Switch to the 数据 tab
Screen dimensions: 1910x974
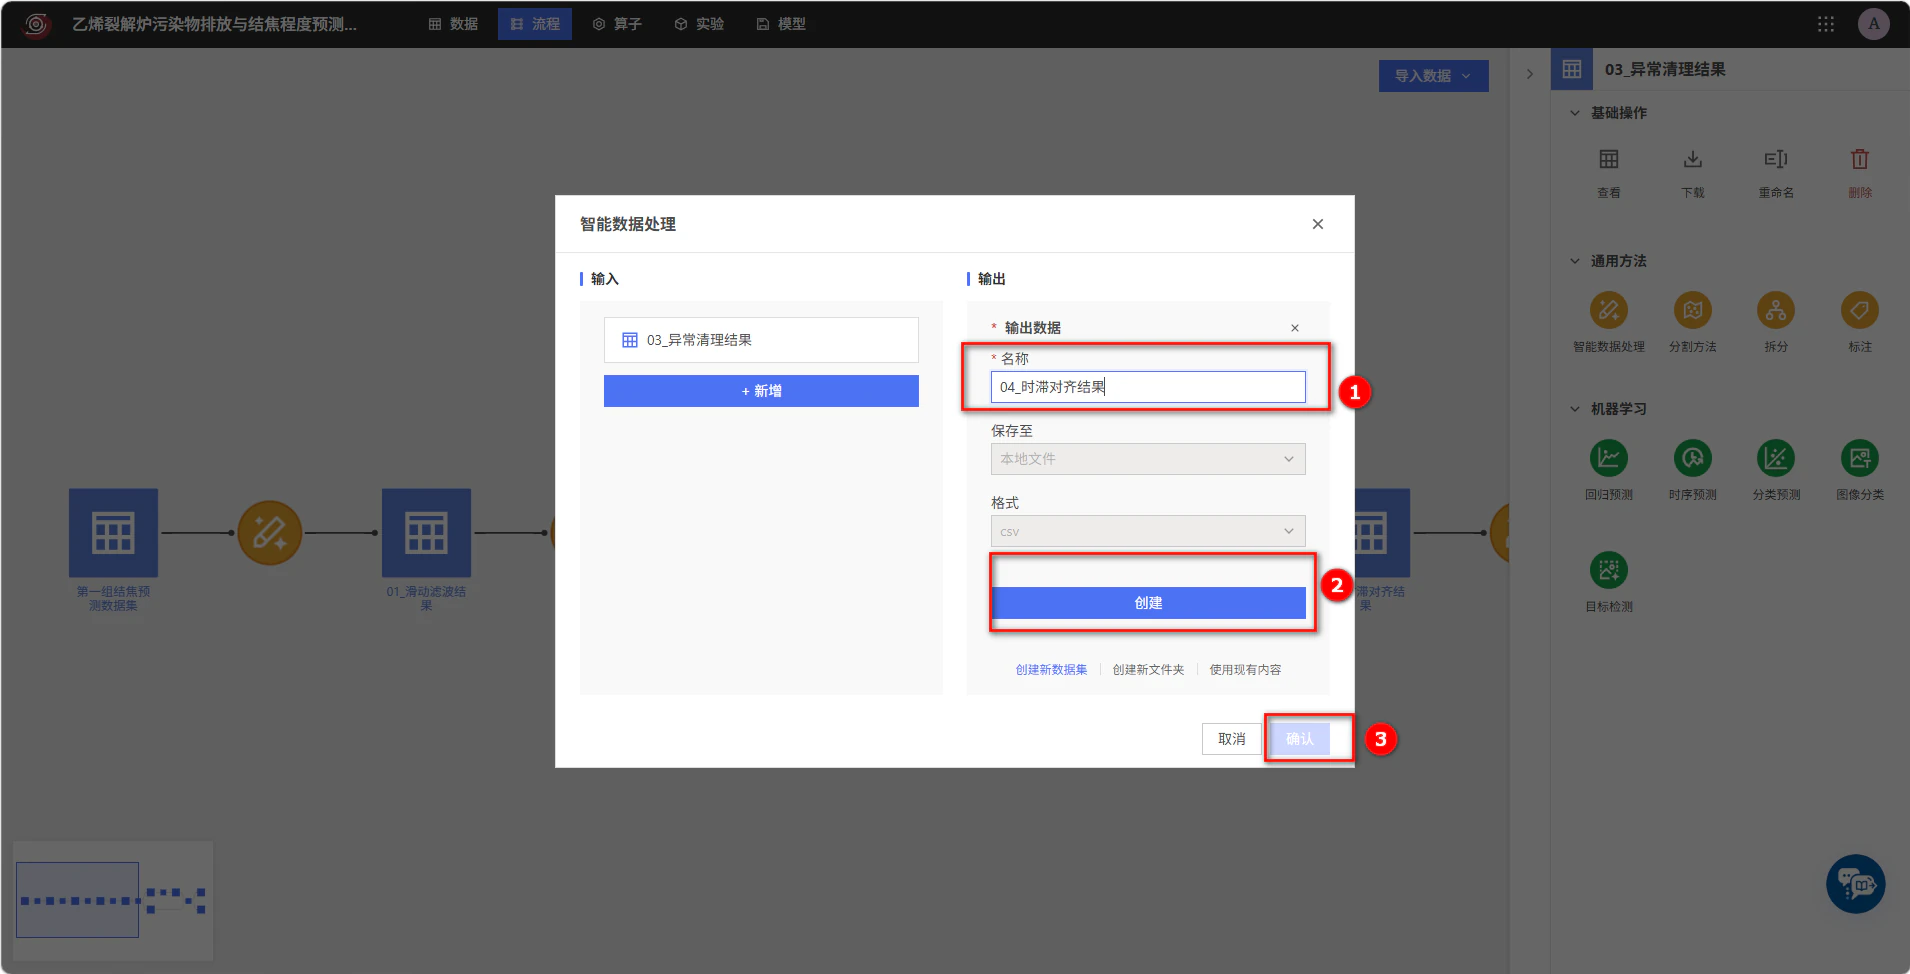(x=453, y=24)
